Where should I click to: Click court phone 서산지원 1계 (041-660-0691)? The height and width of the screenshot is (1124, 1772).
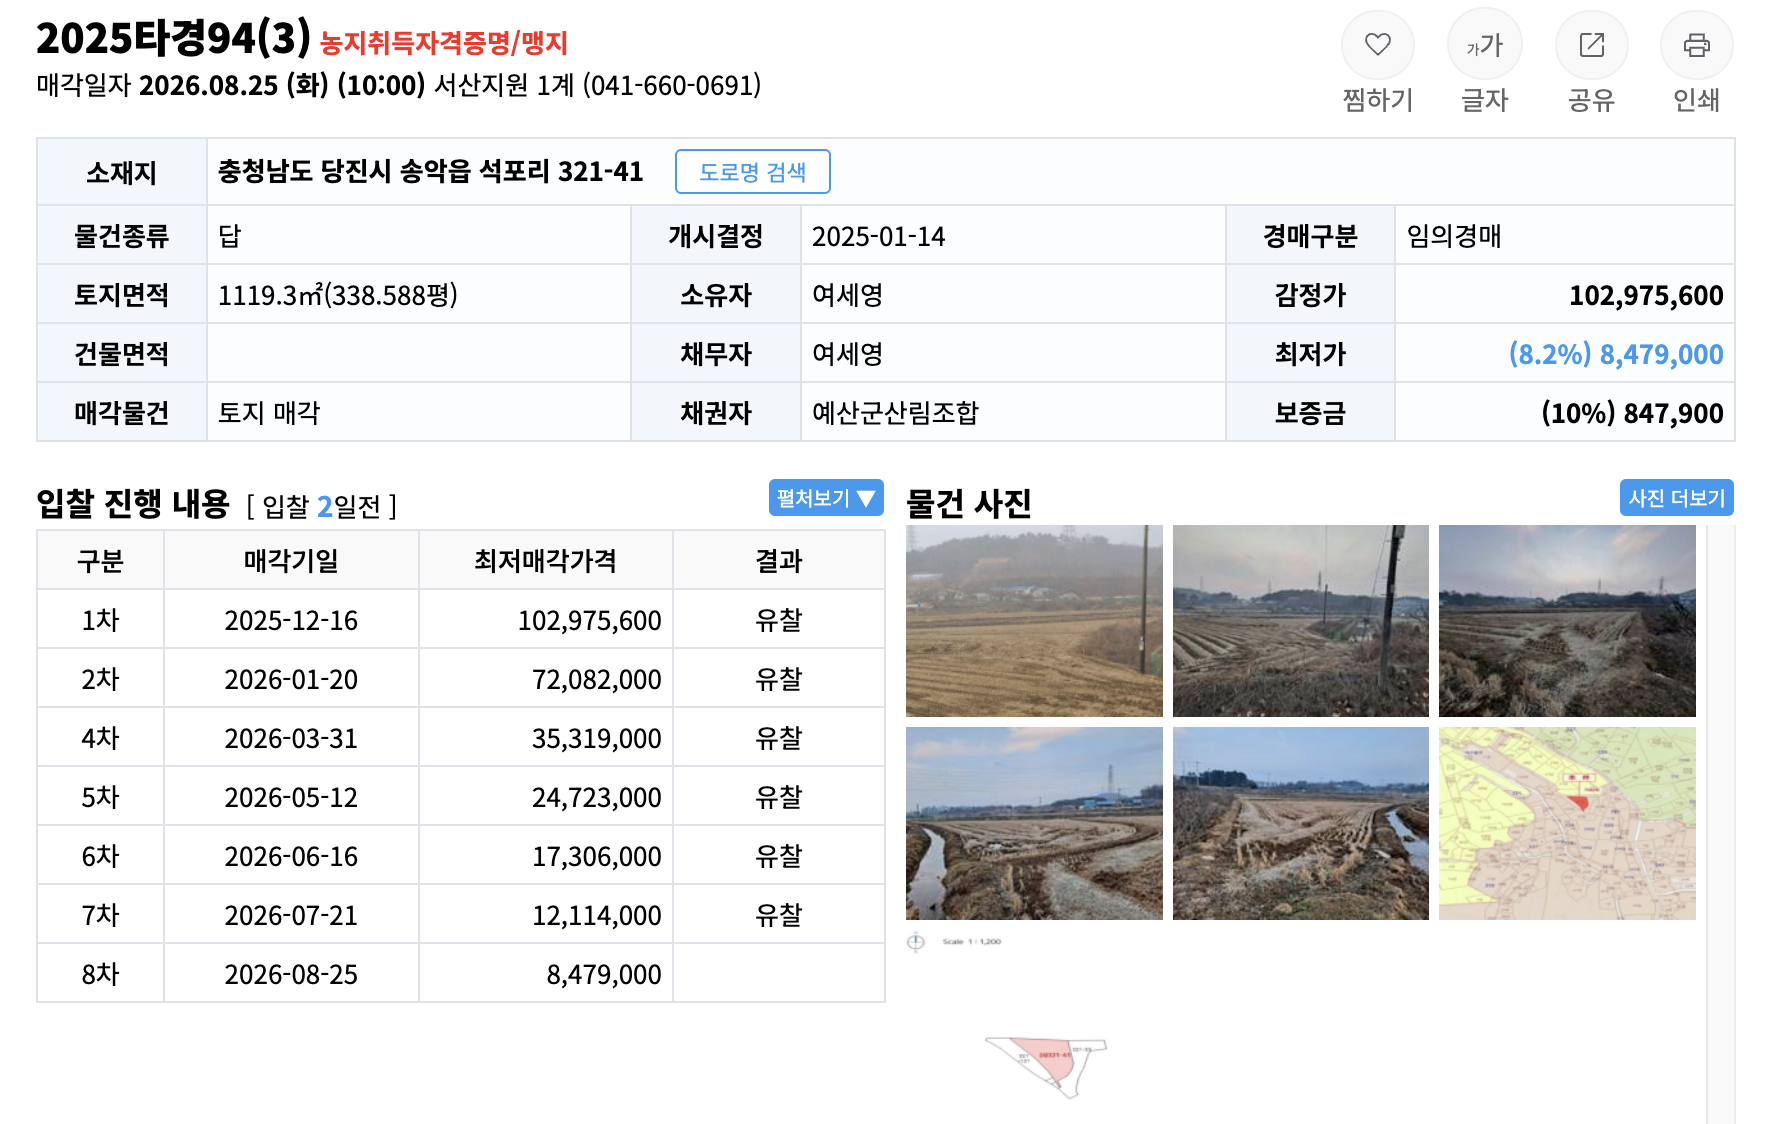click(x=598, y=86)
